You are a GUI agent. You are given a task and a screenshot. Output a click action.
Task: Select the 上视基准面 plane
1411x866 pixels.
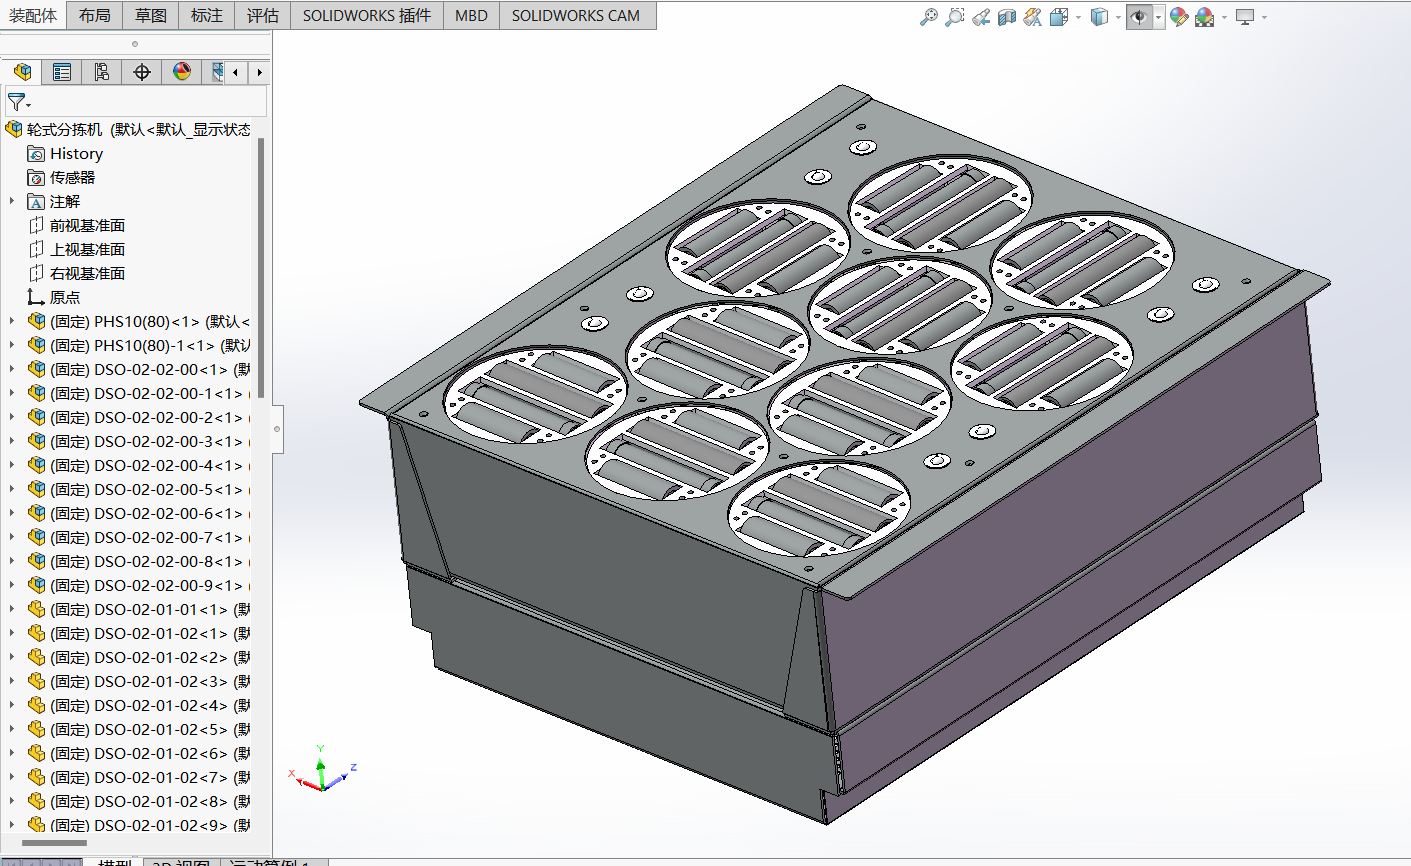76,249
